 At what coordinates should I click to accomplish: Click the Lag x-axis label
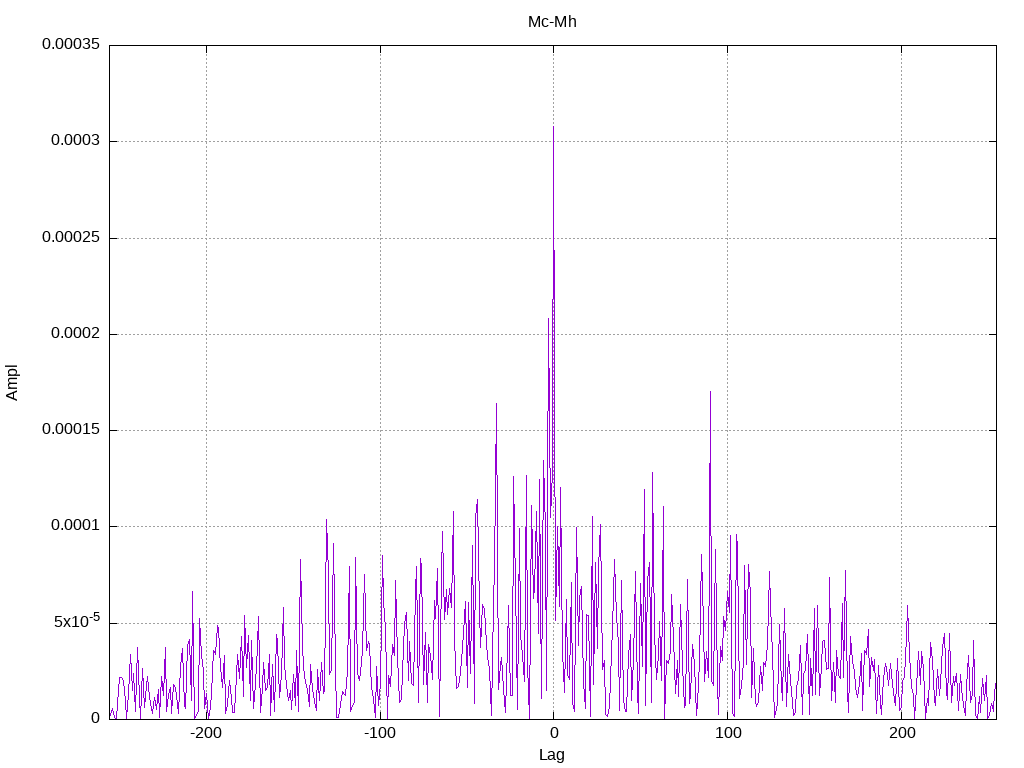552,754
